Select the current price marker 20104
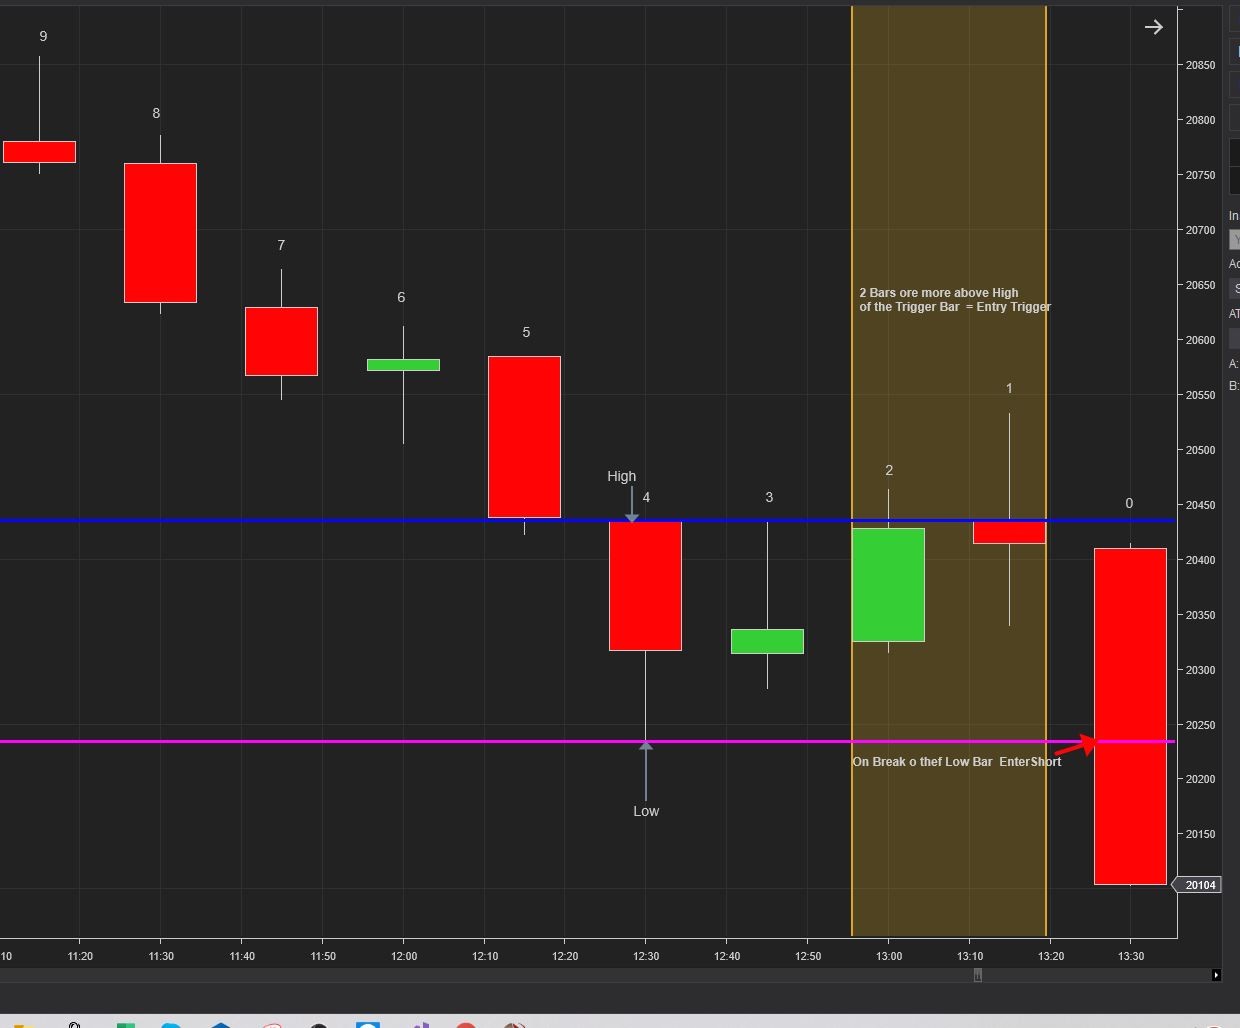Screen dimensions: 1240x1028 coord(1198,885)
